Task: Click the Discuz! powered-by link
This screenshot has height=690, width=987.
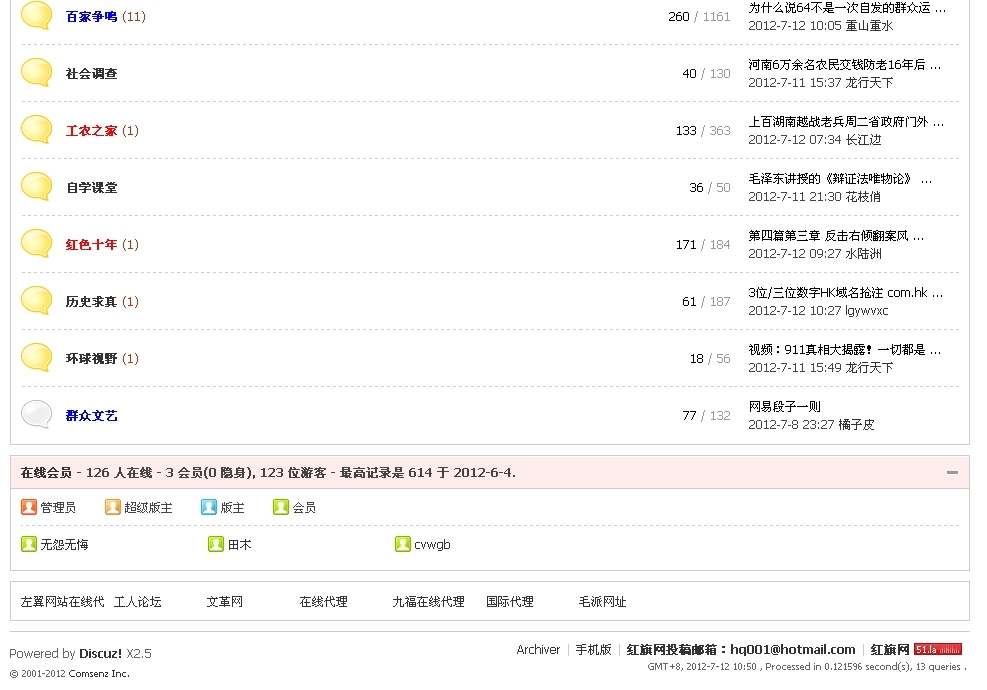Action: [x=100, y=654]
